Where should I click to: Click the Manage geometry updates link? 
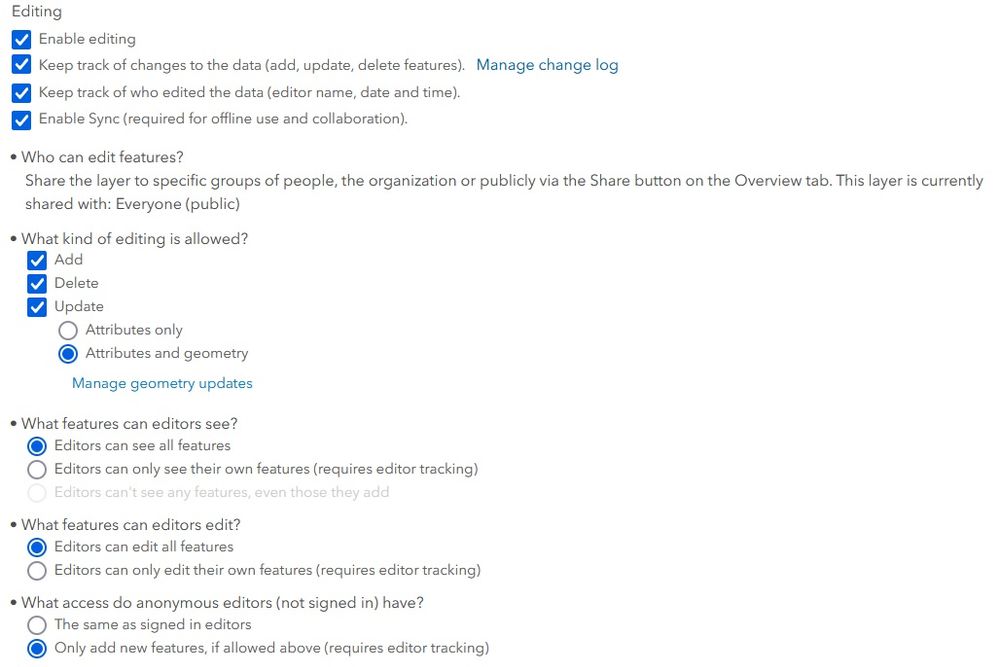click(162, 383)
